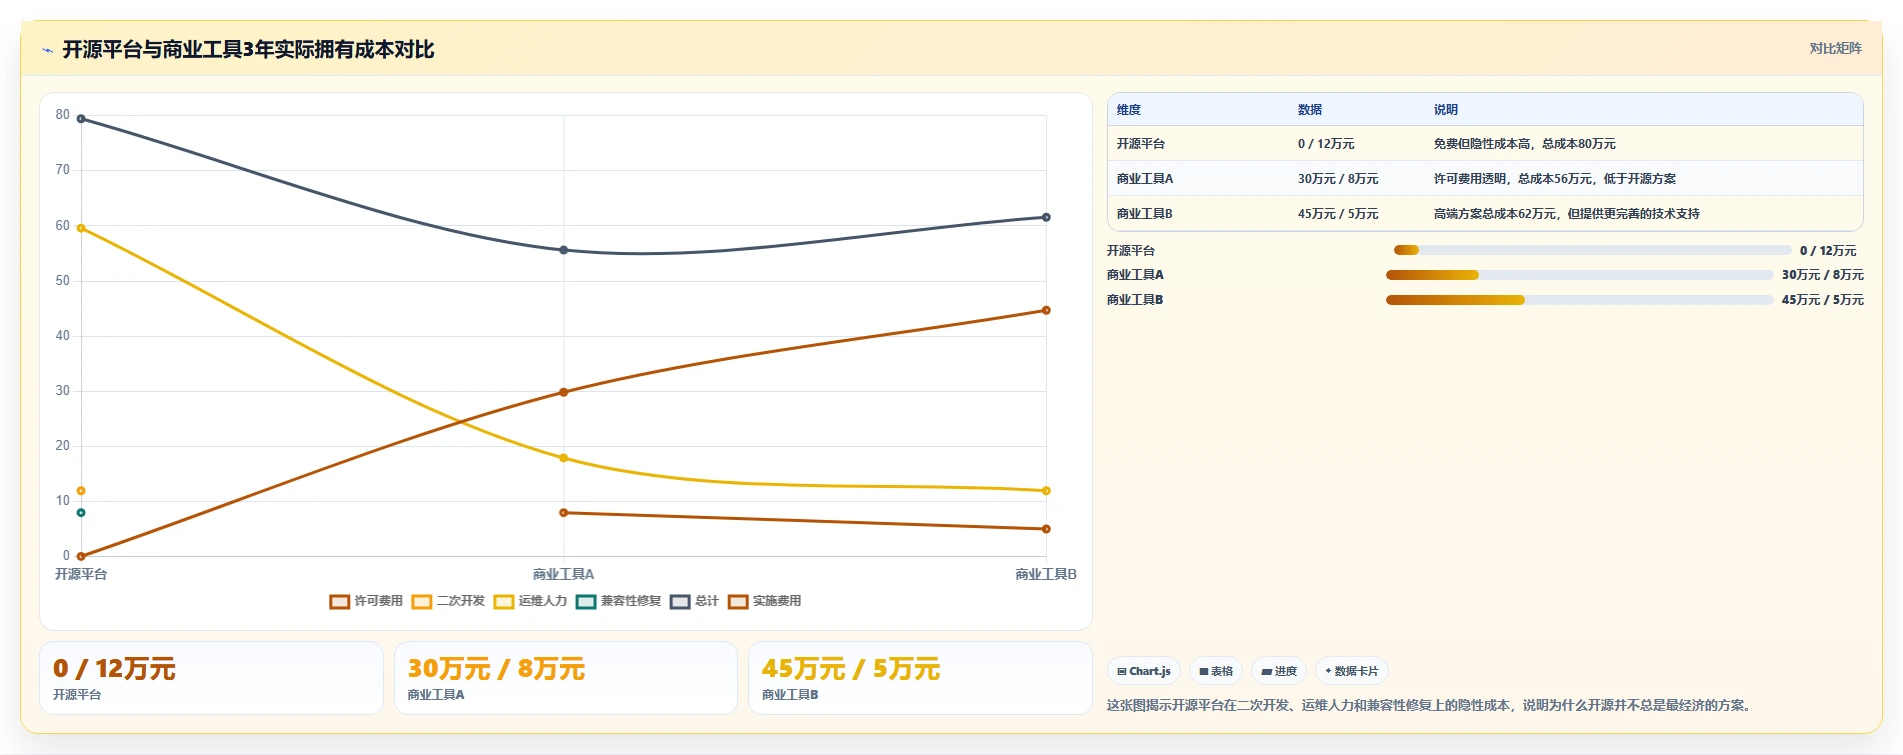The width and height of the screenshot is (1903, 755).
Task: Click the 数据卡片 chip
Action: click(x=1352, y=671)
